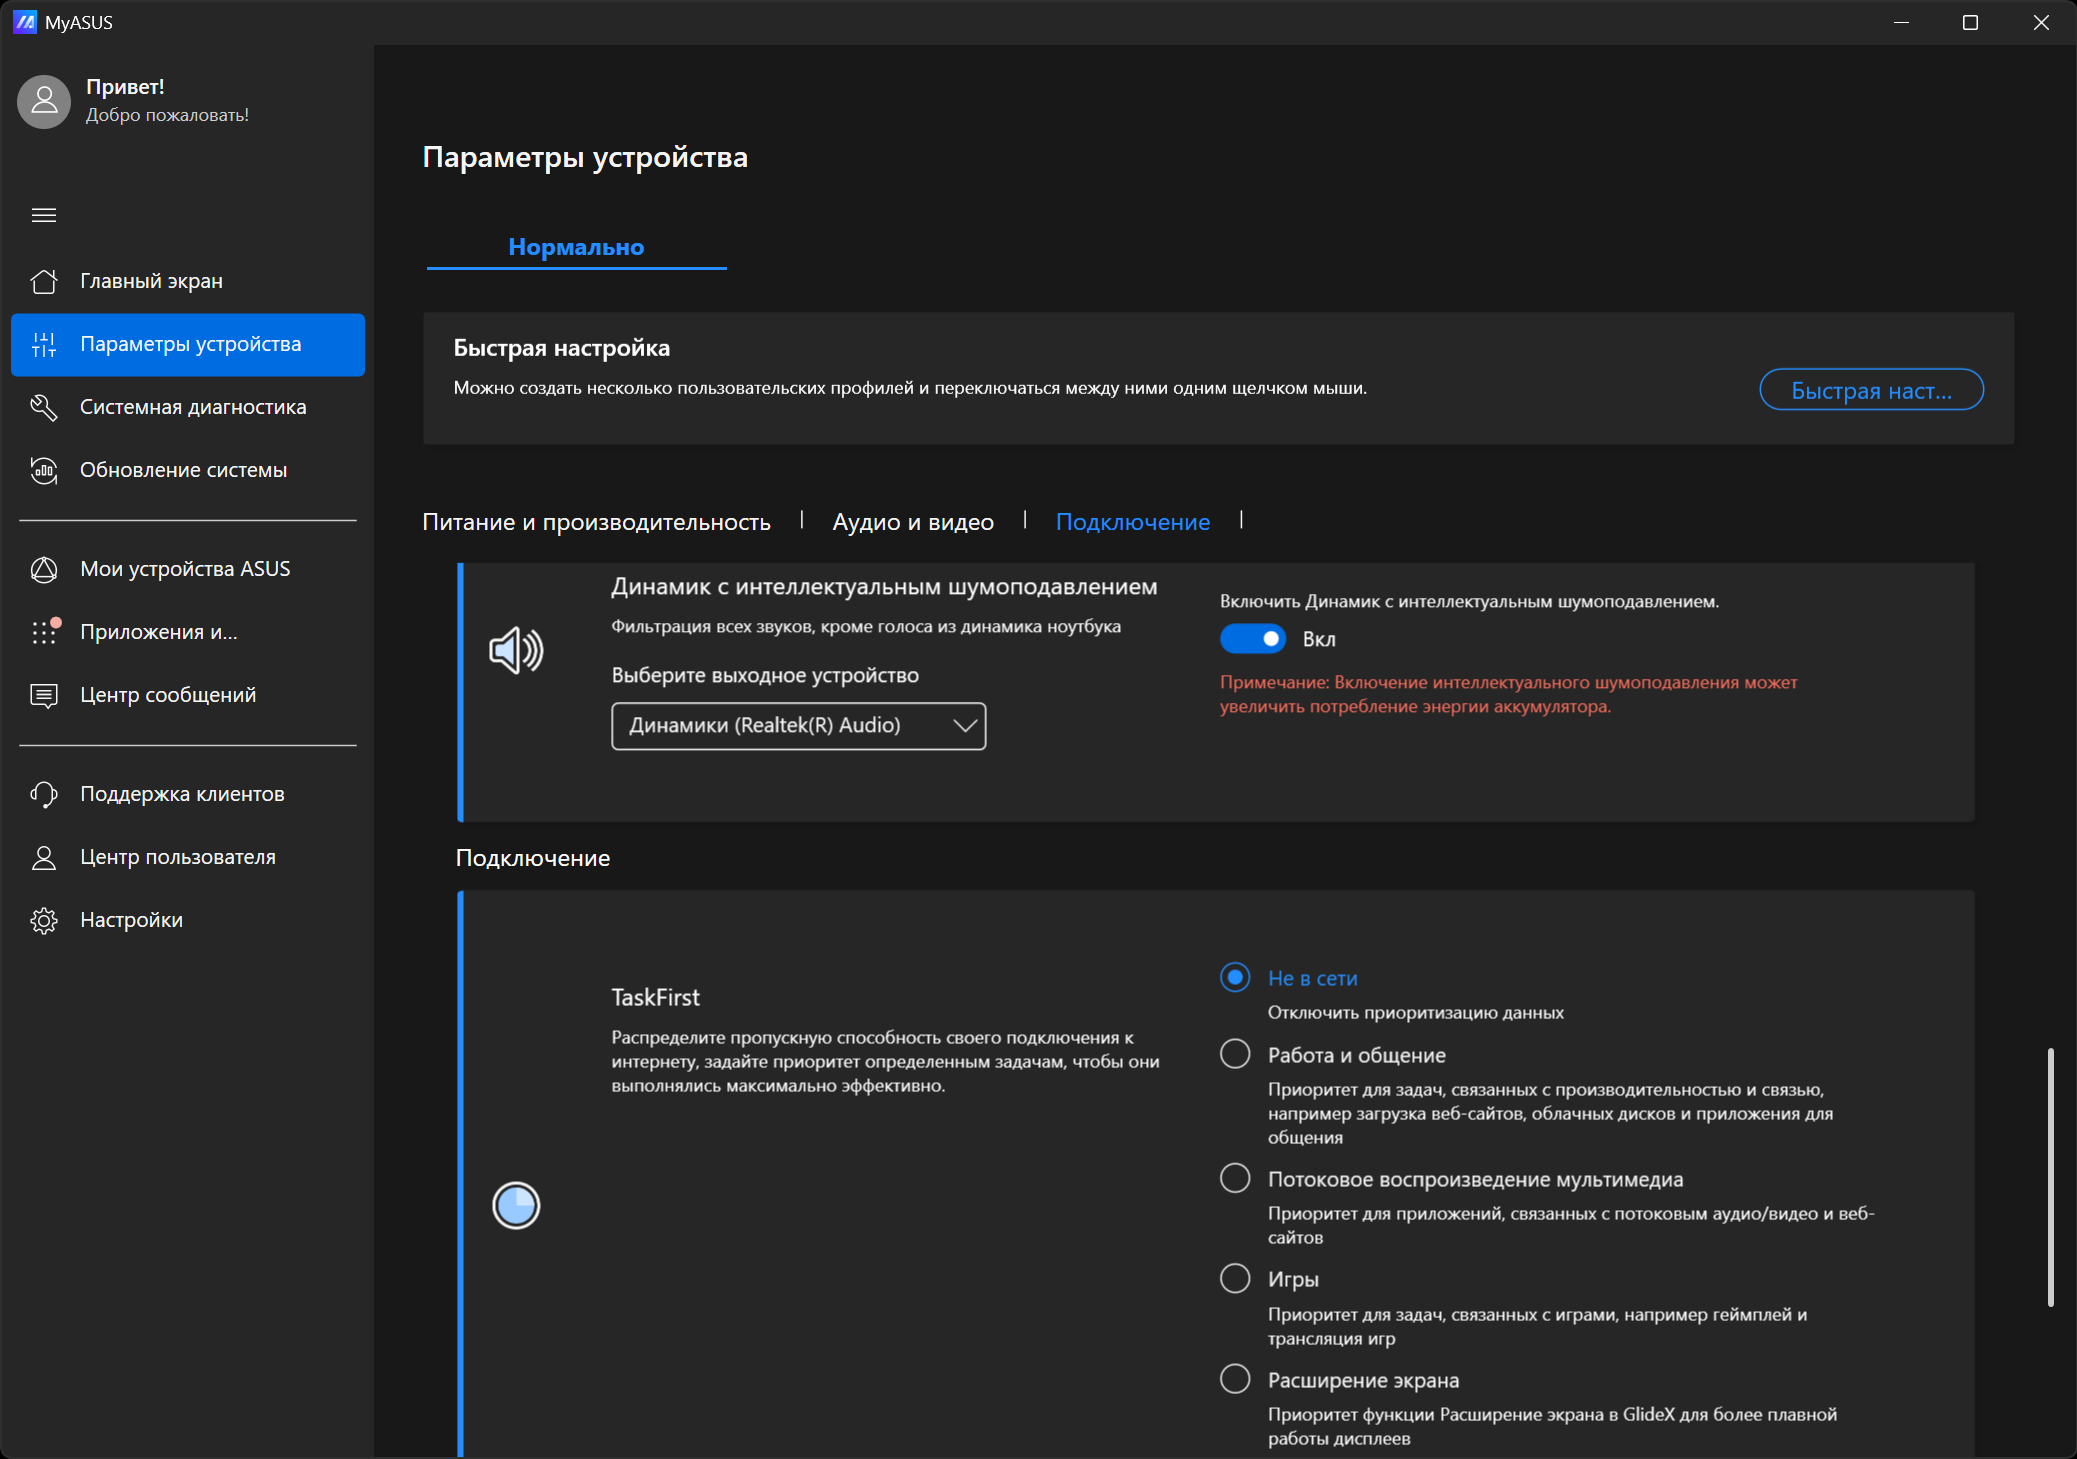Open Поддержка клиентов headset icon
The image size is (2077, 1459).
(44, 794)
